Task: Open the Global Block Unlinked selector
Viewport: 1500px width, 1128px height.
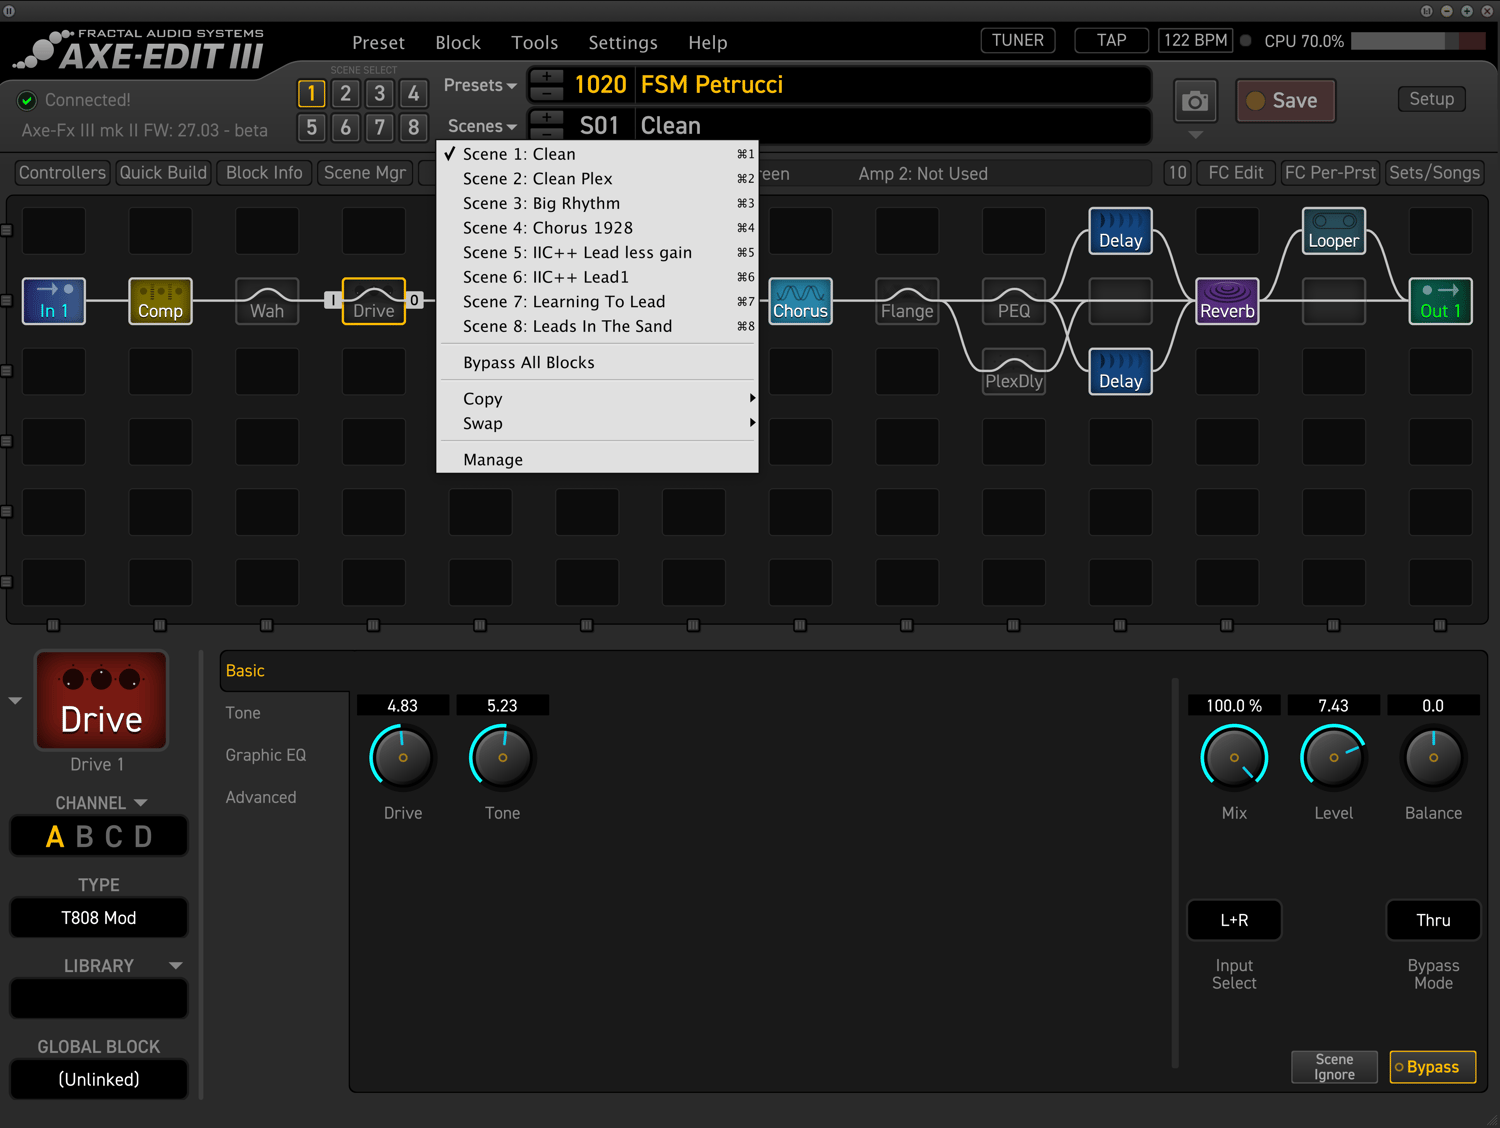Action: tap(99, 1080)
